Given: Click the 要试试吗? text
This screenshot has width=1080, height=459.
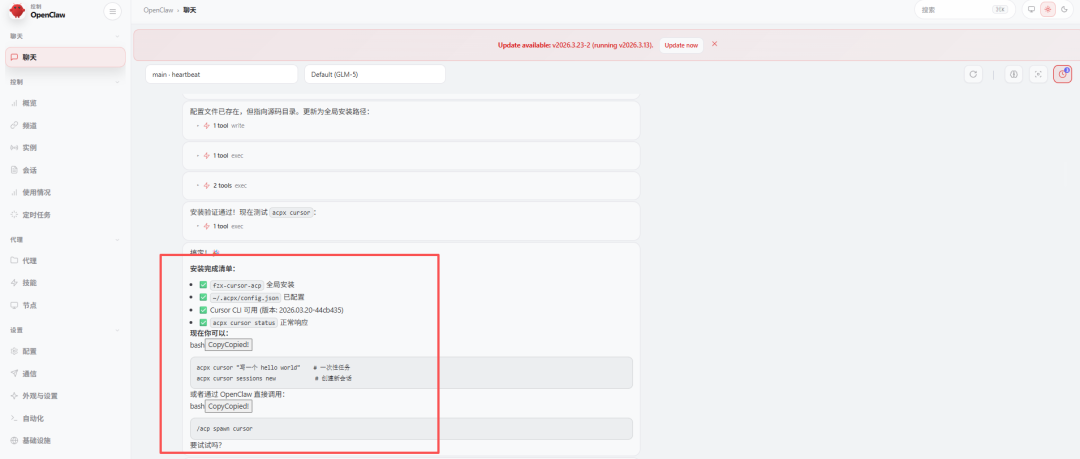Looking at the screenshot, I should point(206,445).
